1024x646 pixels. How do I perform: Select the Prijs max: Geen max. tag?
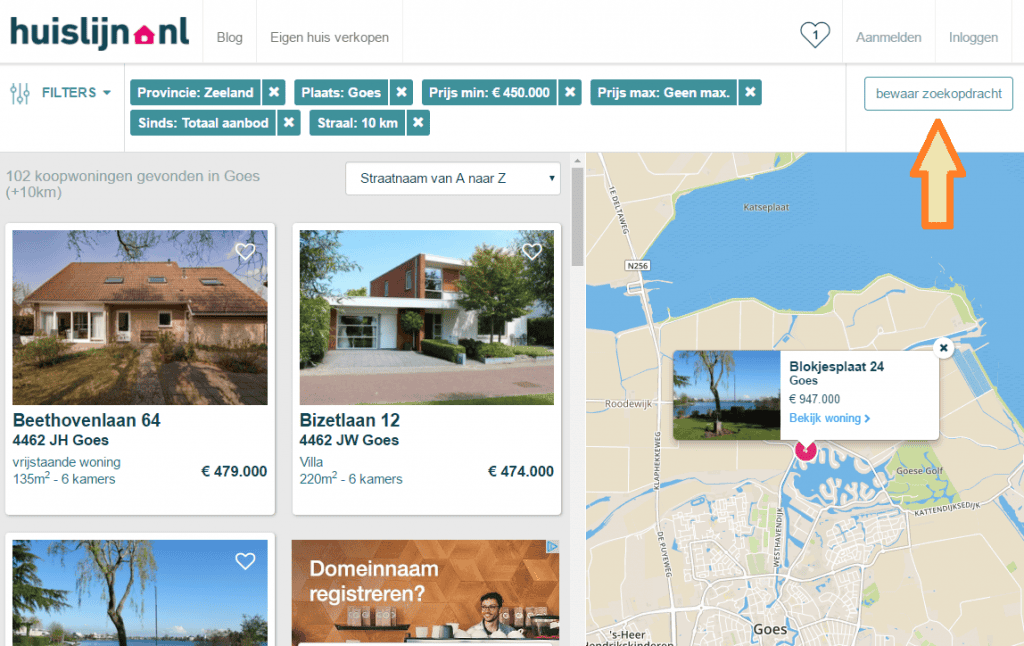point(664,92)
